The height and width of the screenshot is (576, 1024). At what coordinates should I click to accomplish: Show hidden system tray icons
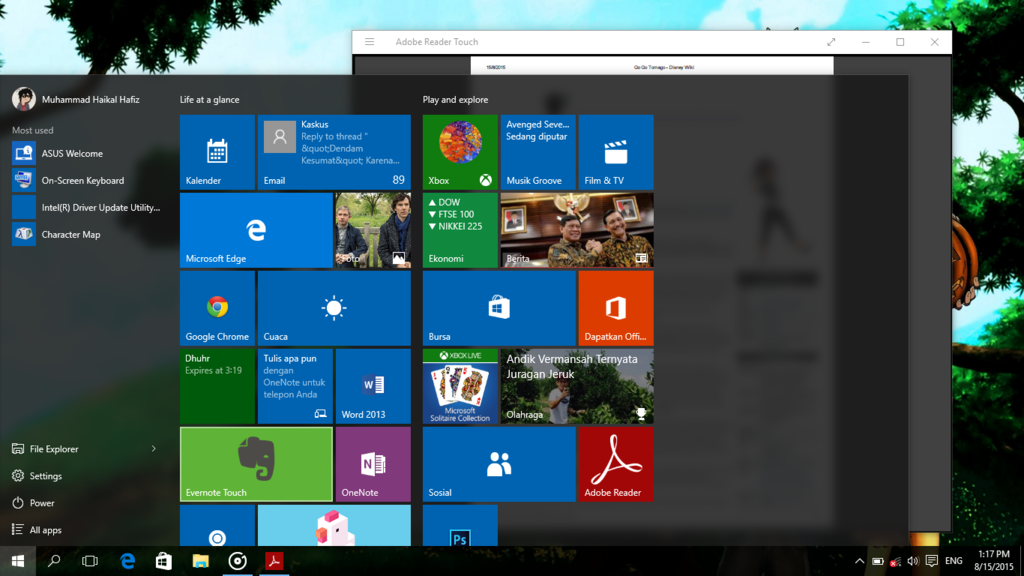[x=859, y=561]
